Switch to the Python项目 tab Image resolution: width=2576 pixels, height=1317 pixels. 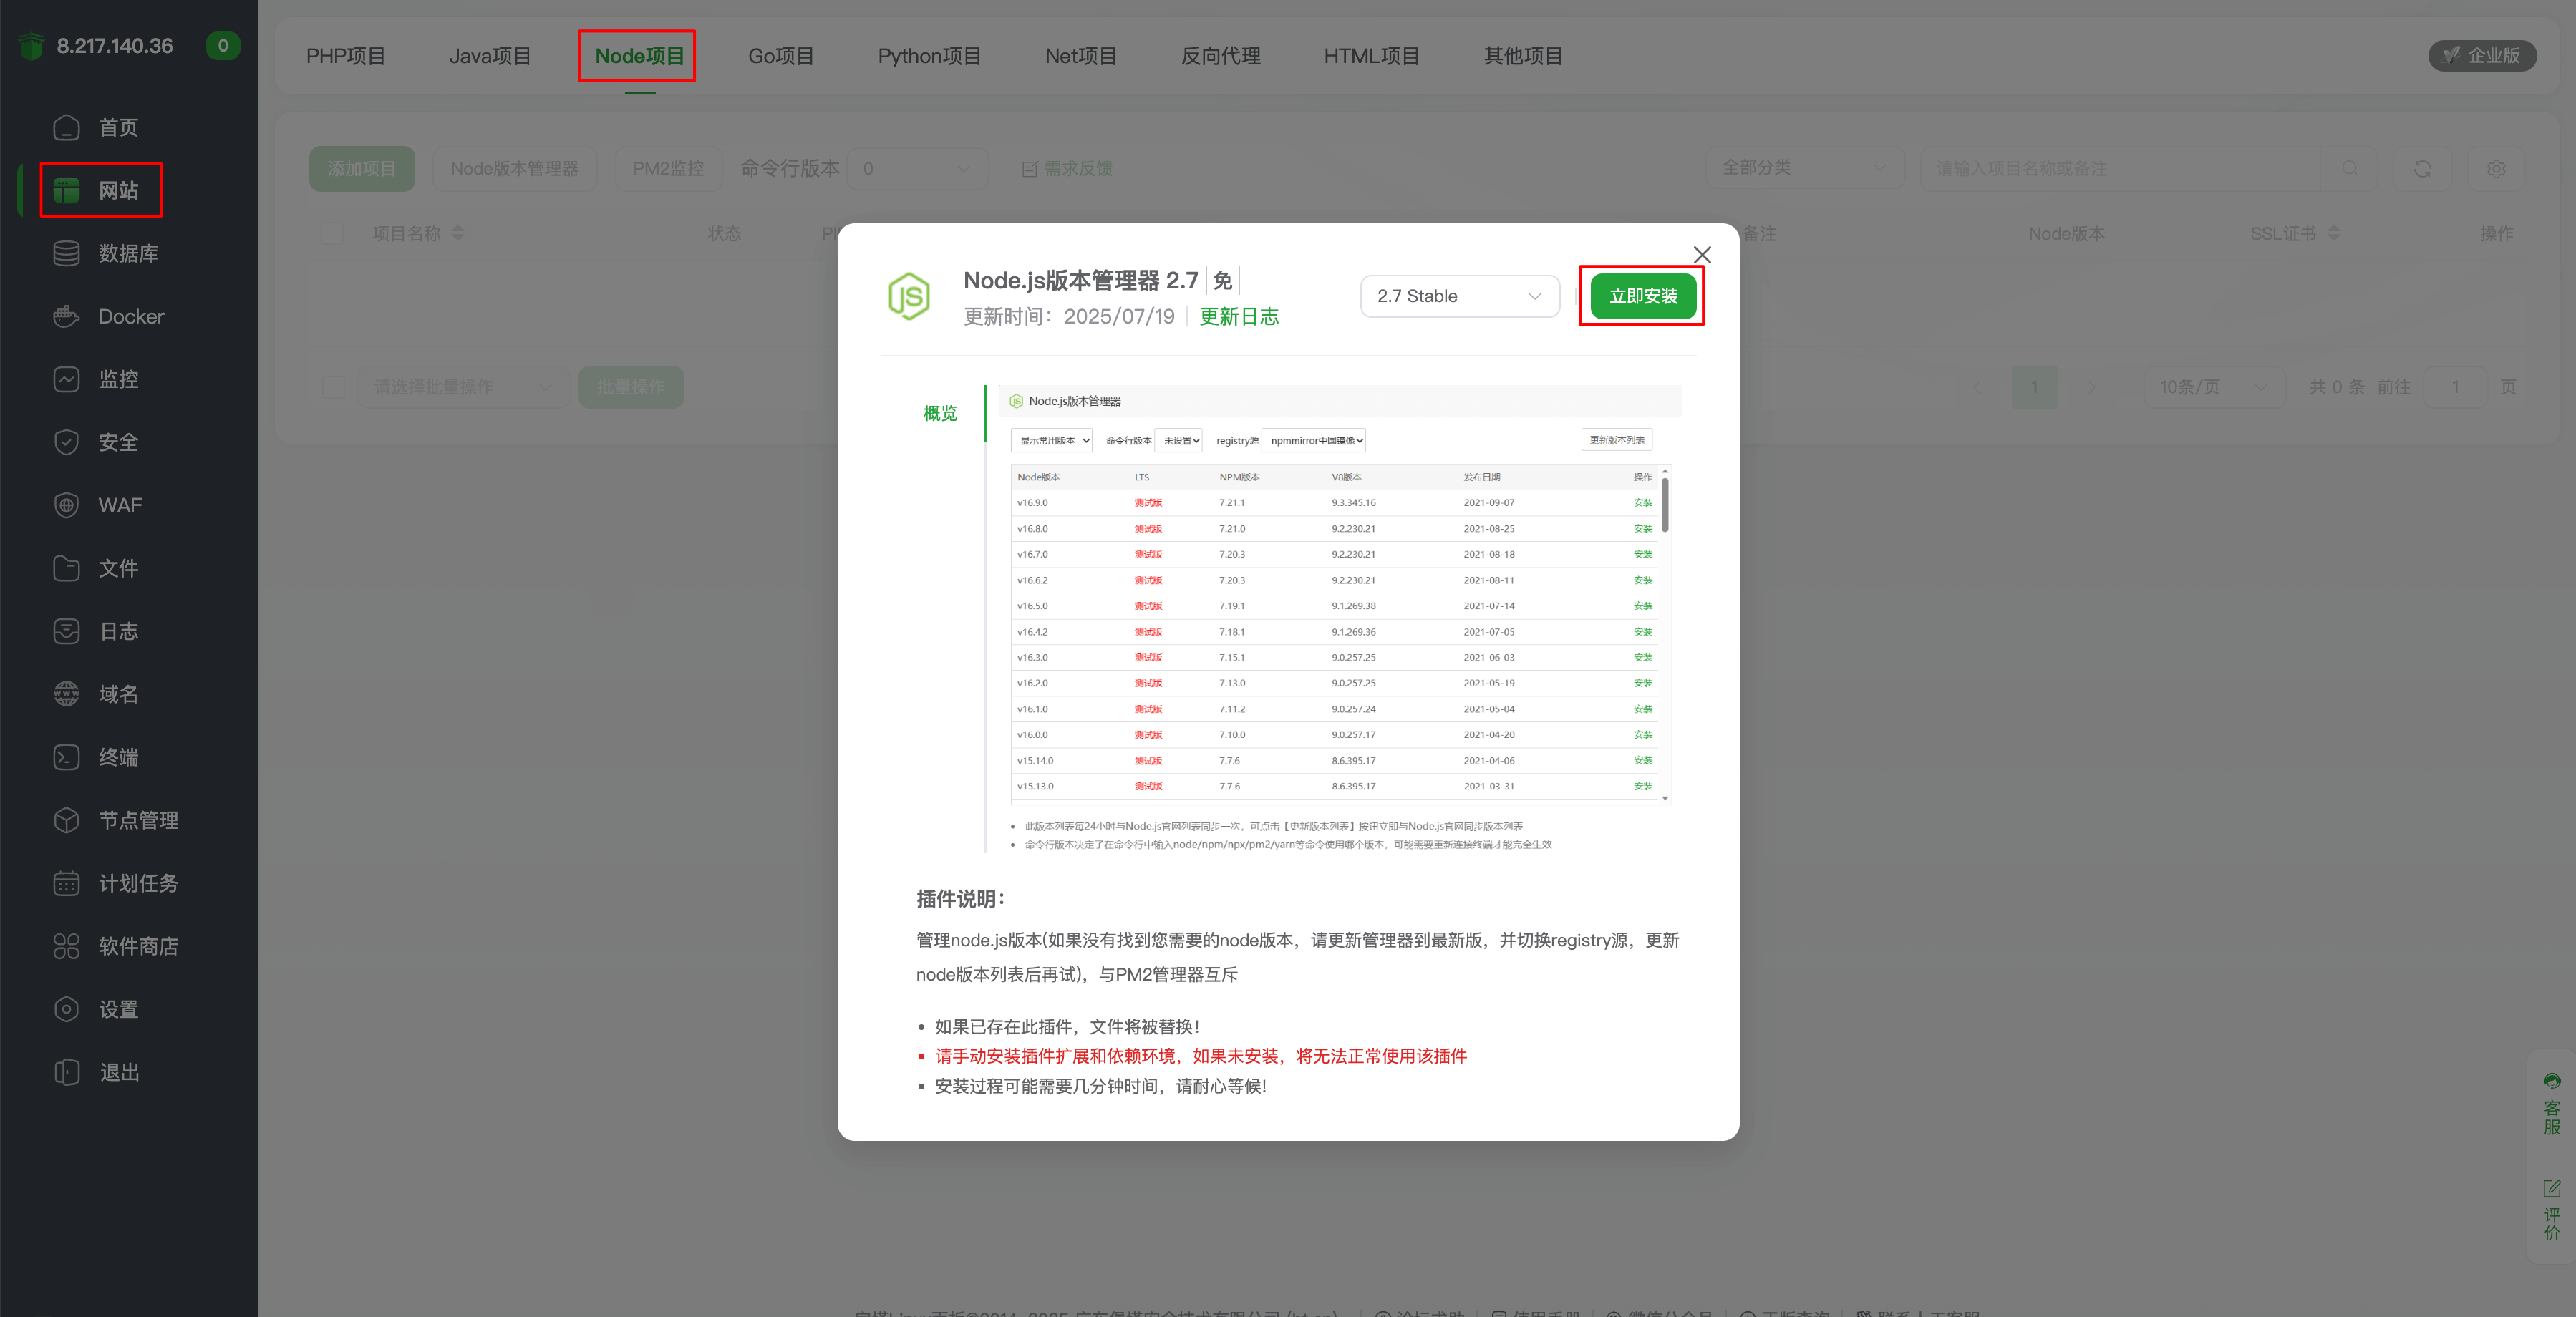[x=929, y=55]
